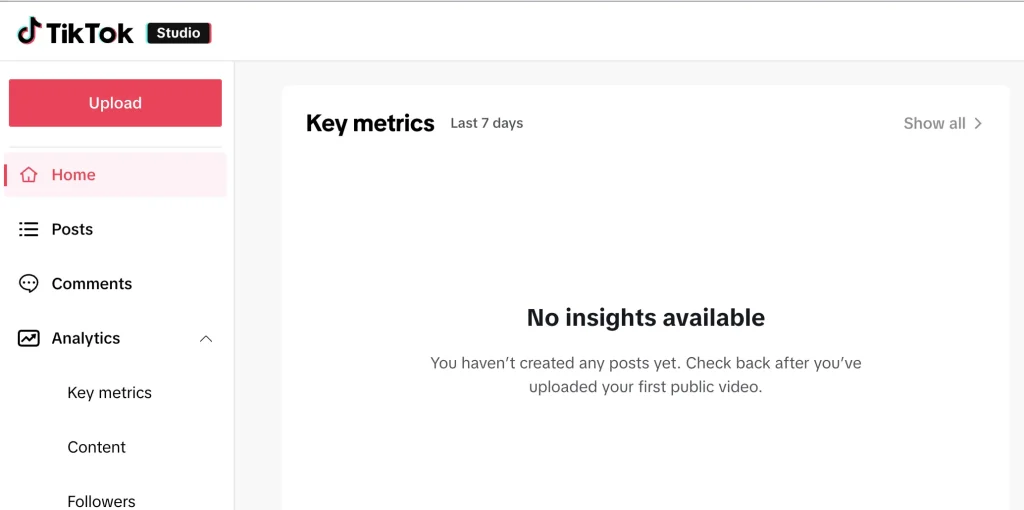The image size is (1024, 510).
Task: Open Followers analytics submenu
Action: [101, 501]
